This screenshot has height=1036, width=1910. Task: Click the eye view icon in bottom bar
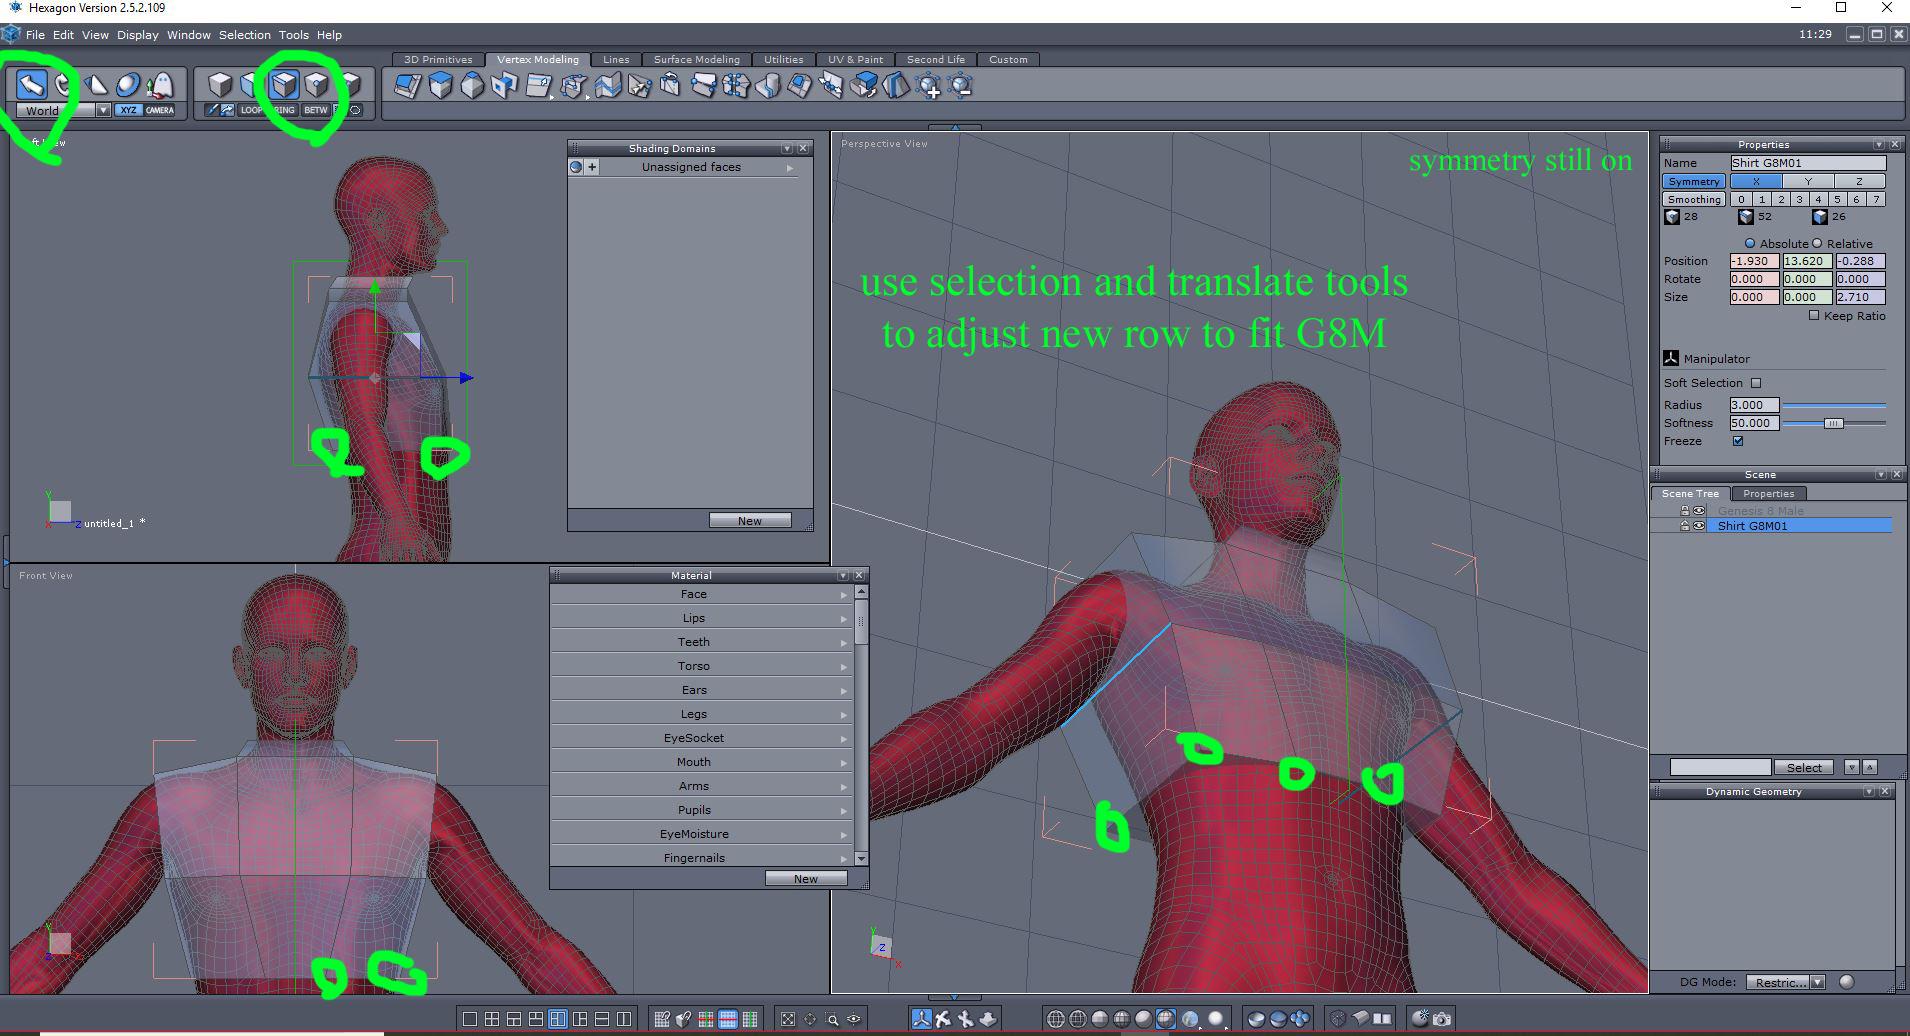pos(854,1019)
